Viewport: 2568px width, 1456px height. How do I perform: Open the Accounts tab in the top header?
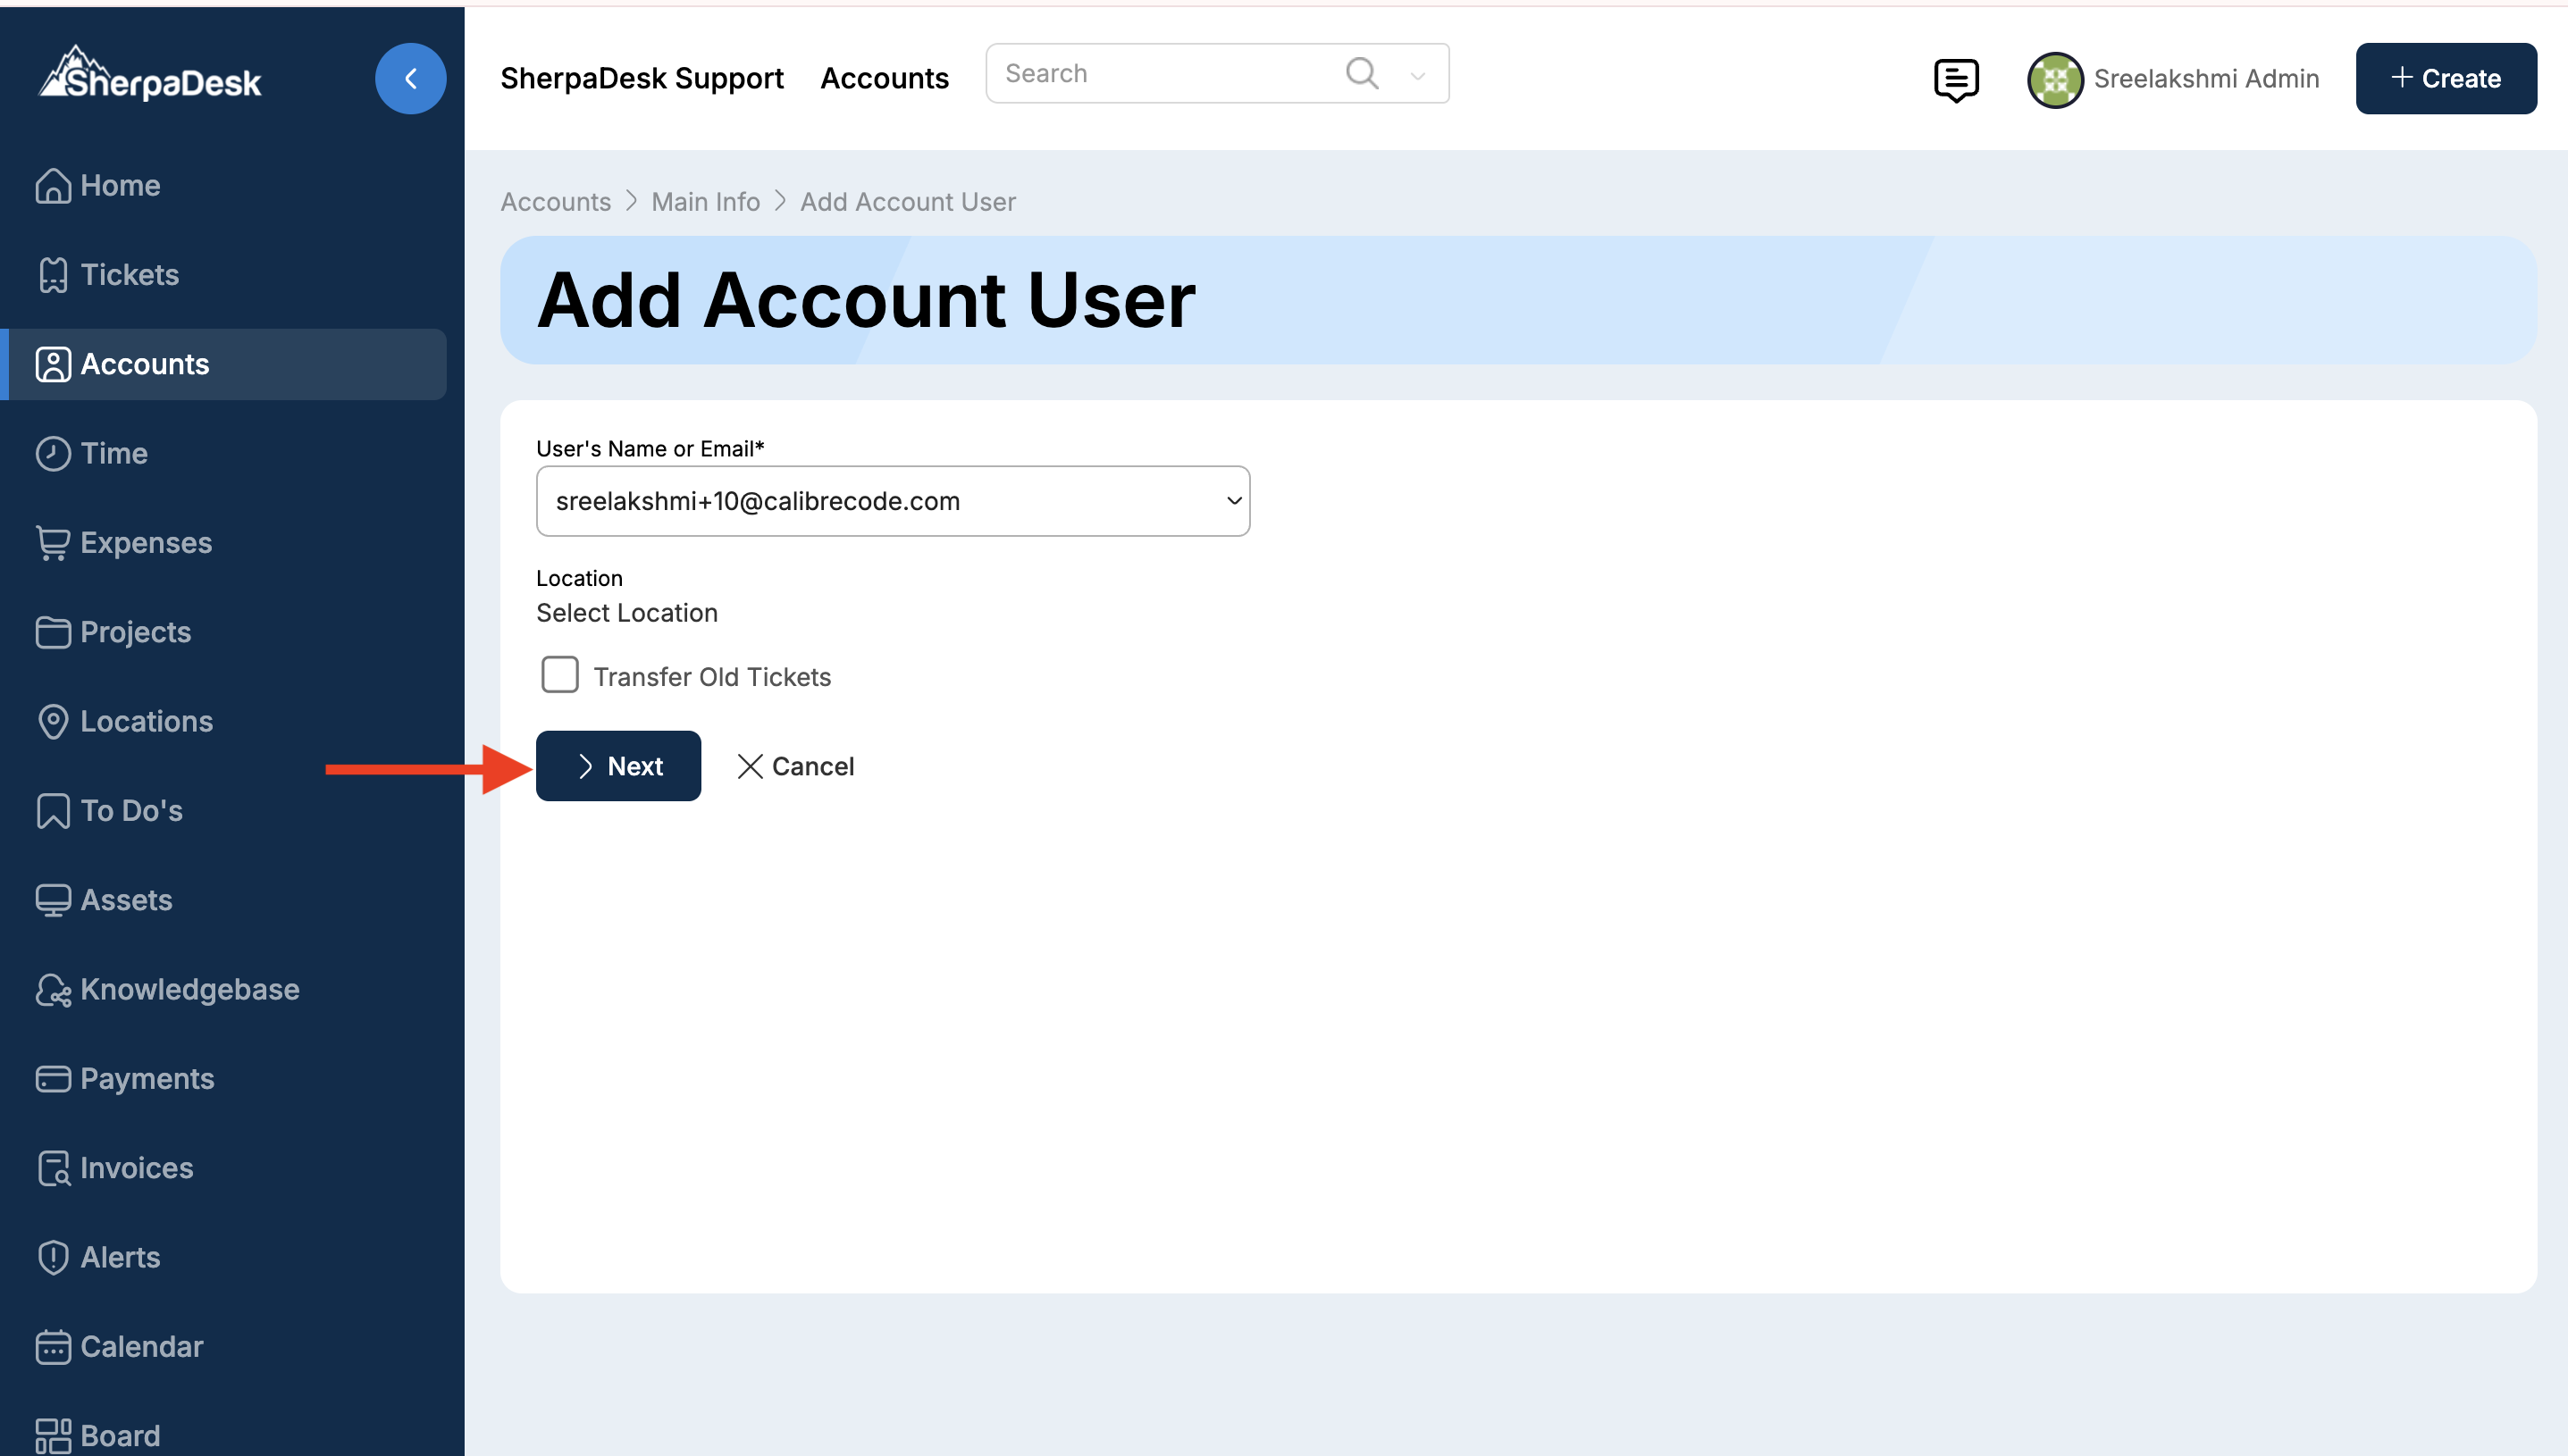coord(884,78)
